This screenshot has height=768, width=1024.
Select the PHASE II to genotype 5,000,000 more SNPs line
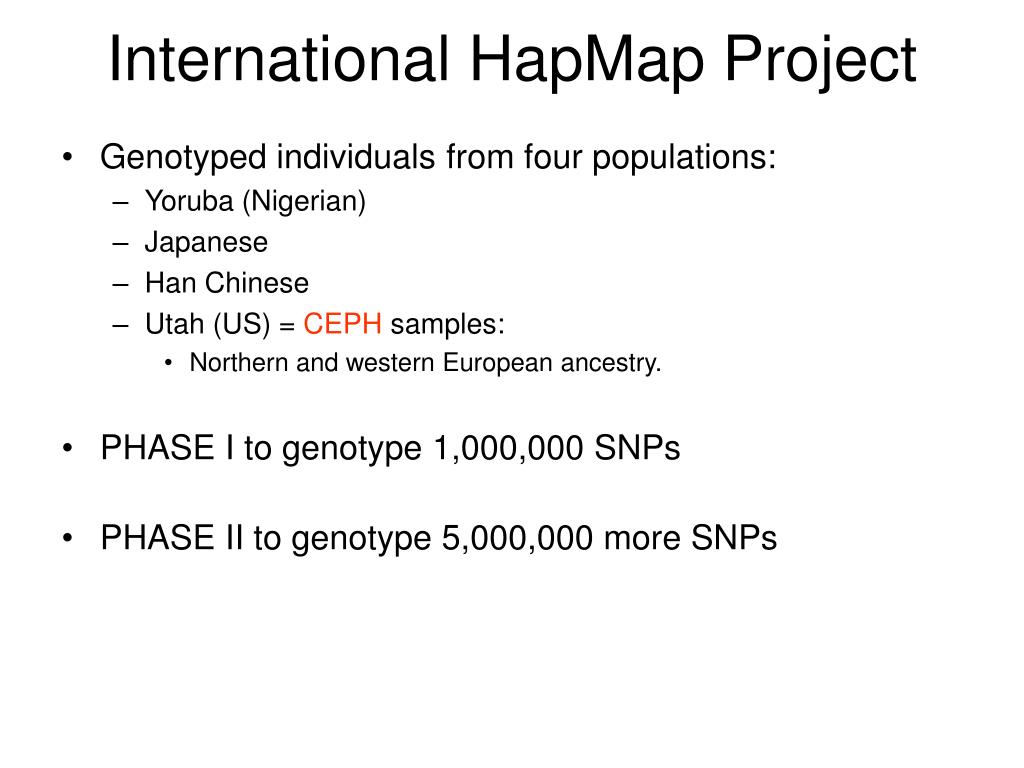pos(438,539)
